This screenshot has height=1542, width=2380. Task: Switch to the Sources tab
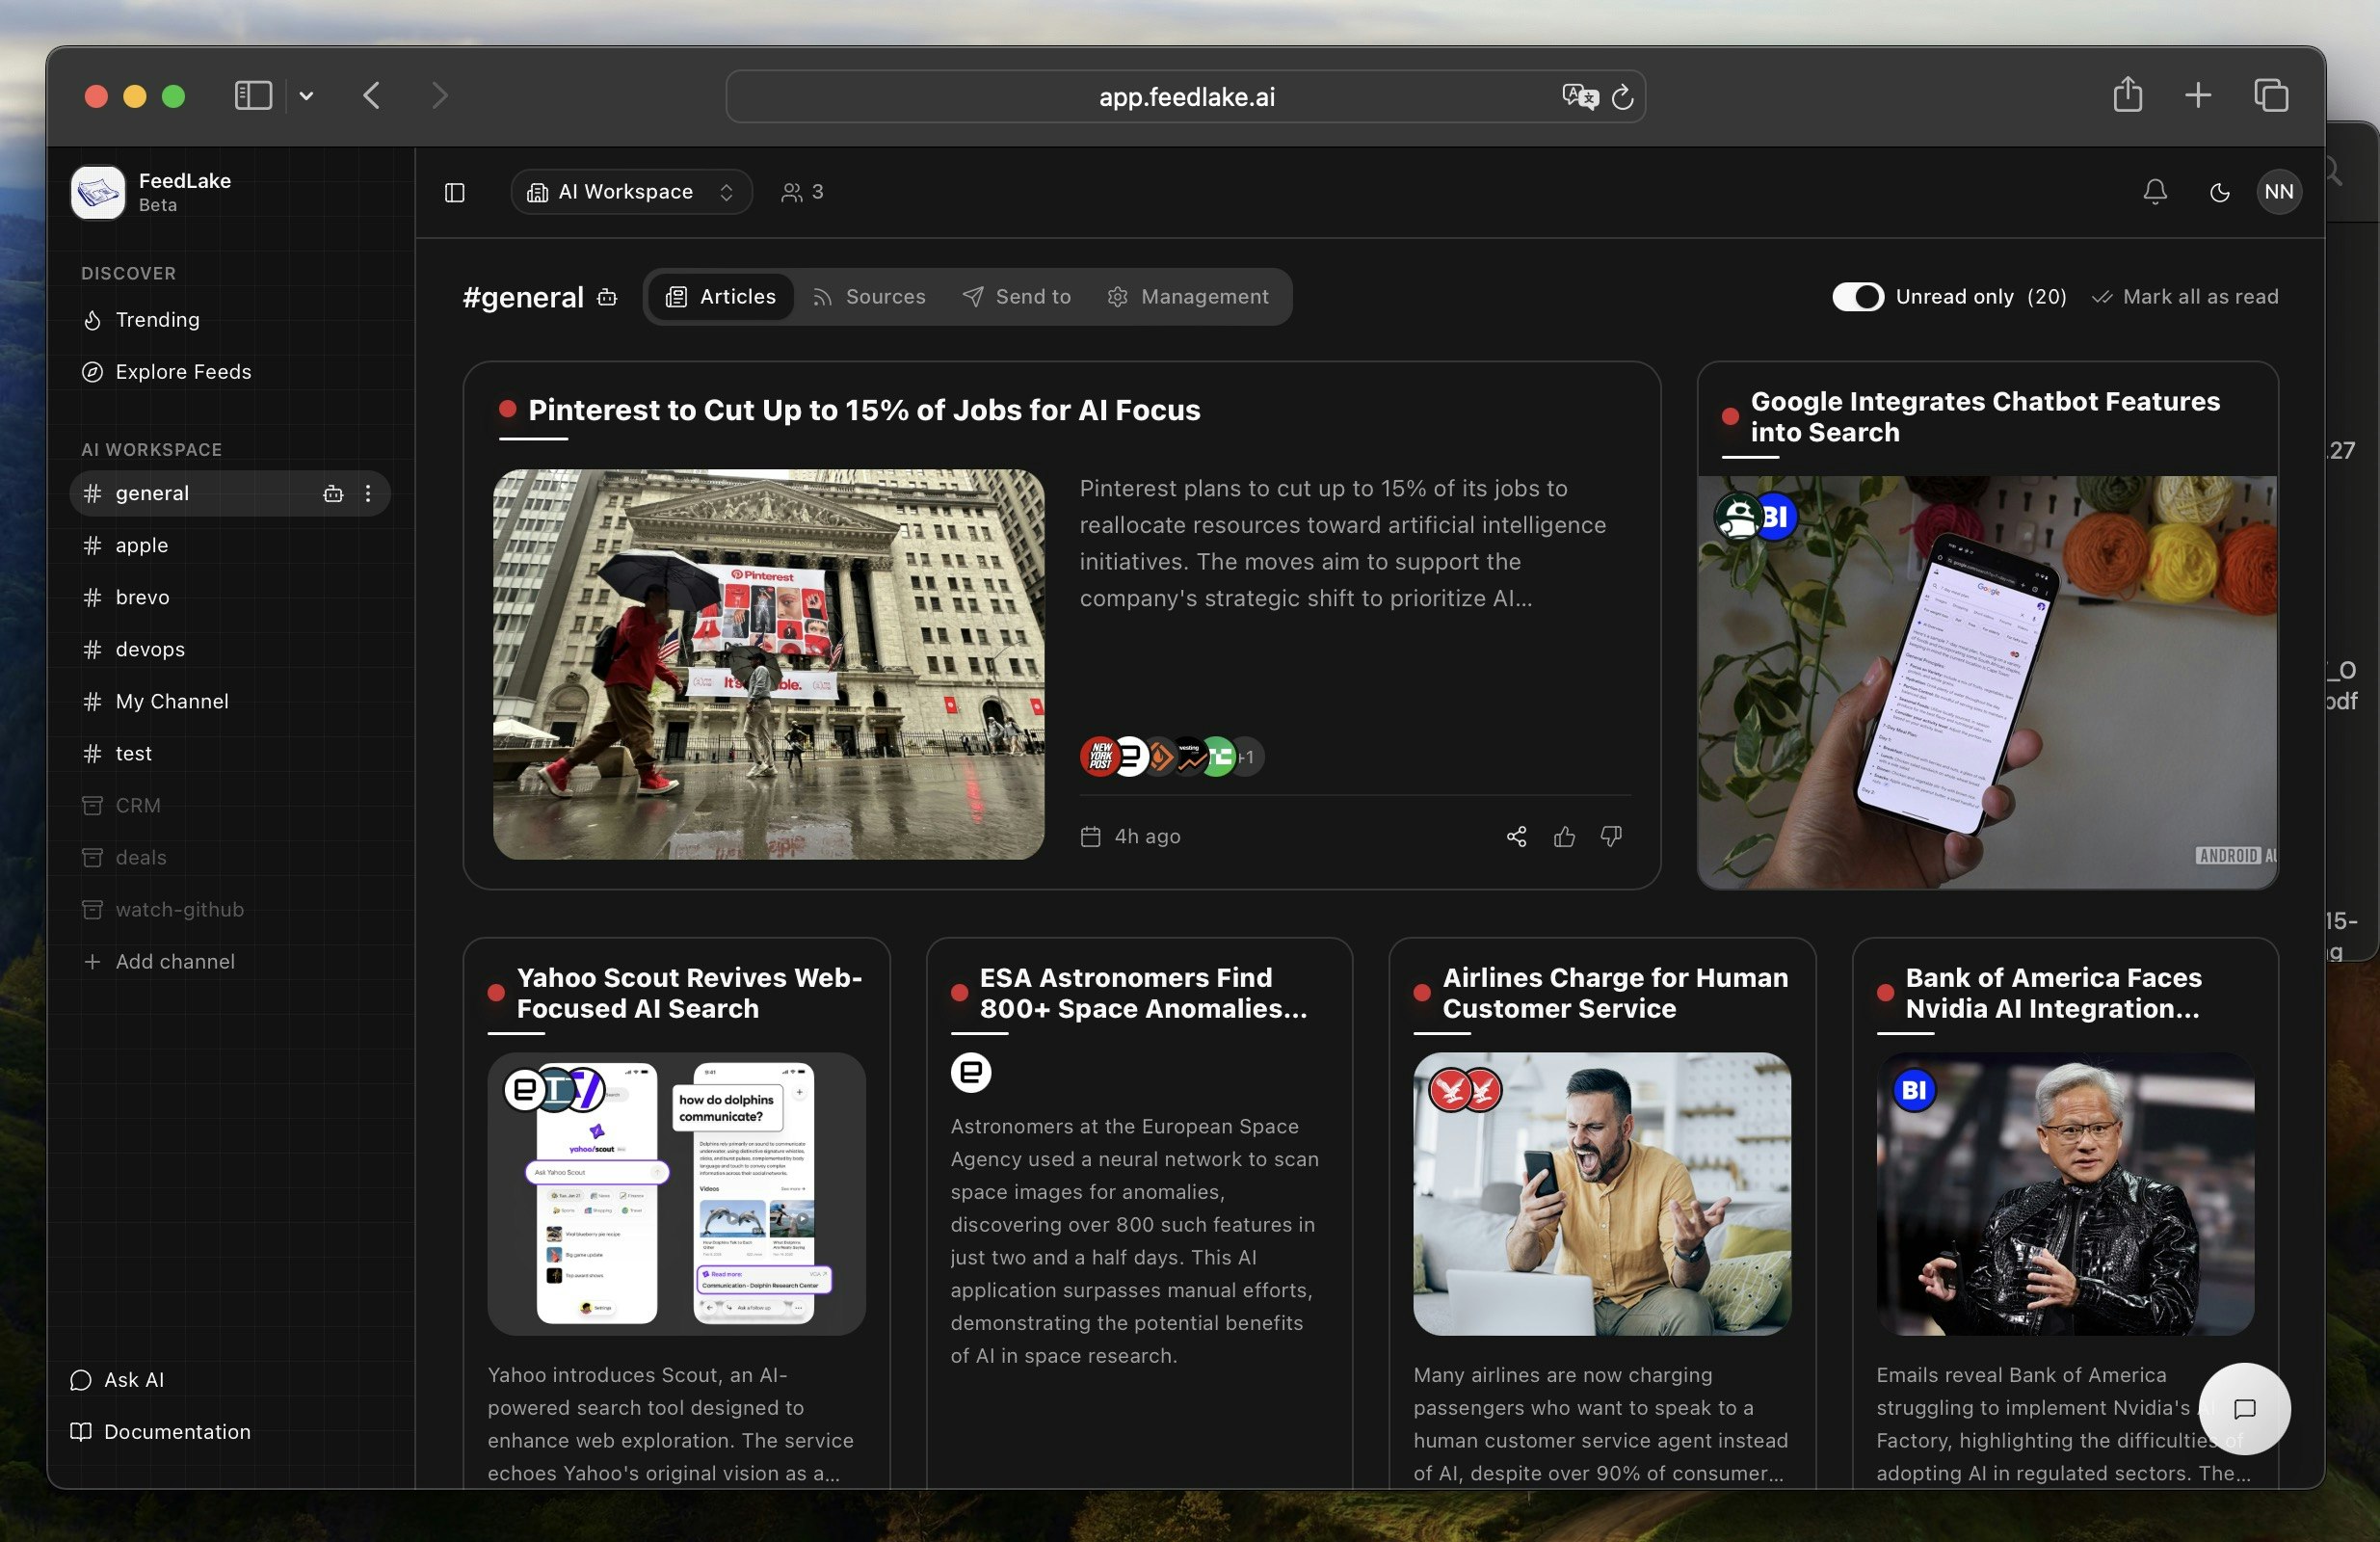[868, 297]
